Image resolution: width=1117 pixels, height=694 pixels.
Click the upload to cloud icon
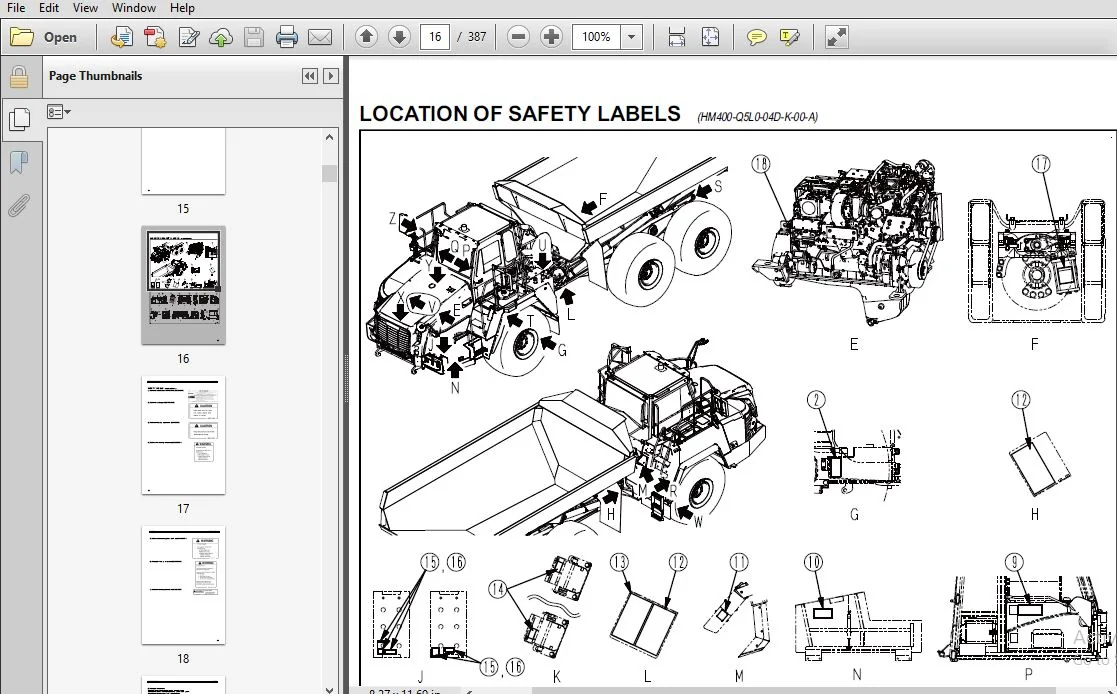(221, 37)
